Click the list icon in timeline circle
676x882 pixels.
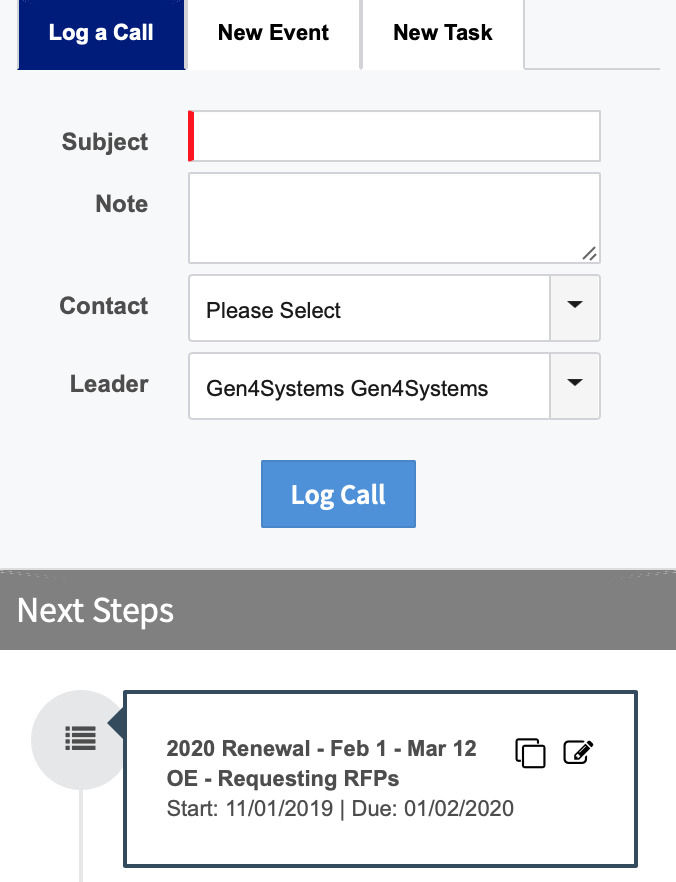click(80, 739)
